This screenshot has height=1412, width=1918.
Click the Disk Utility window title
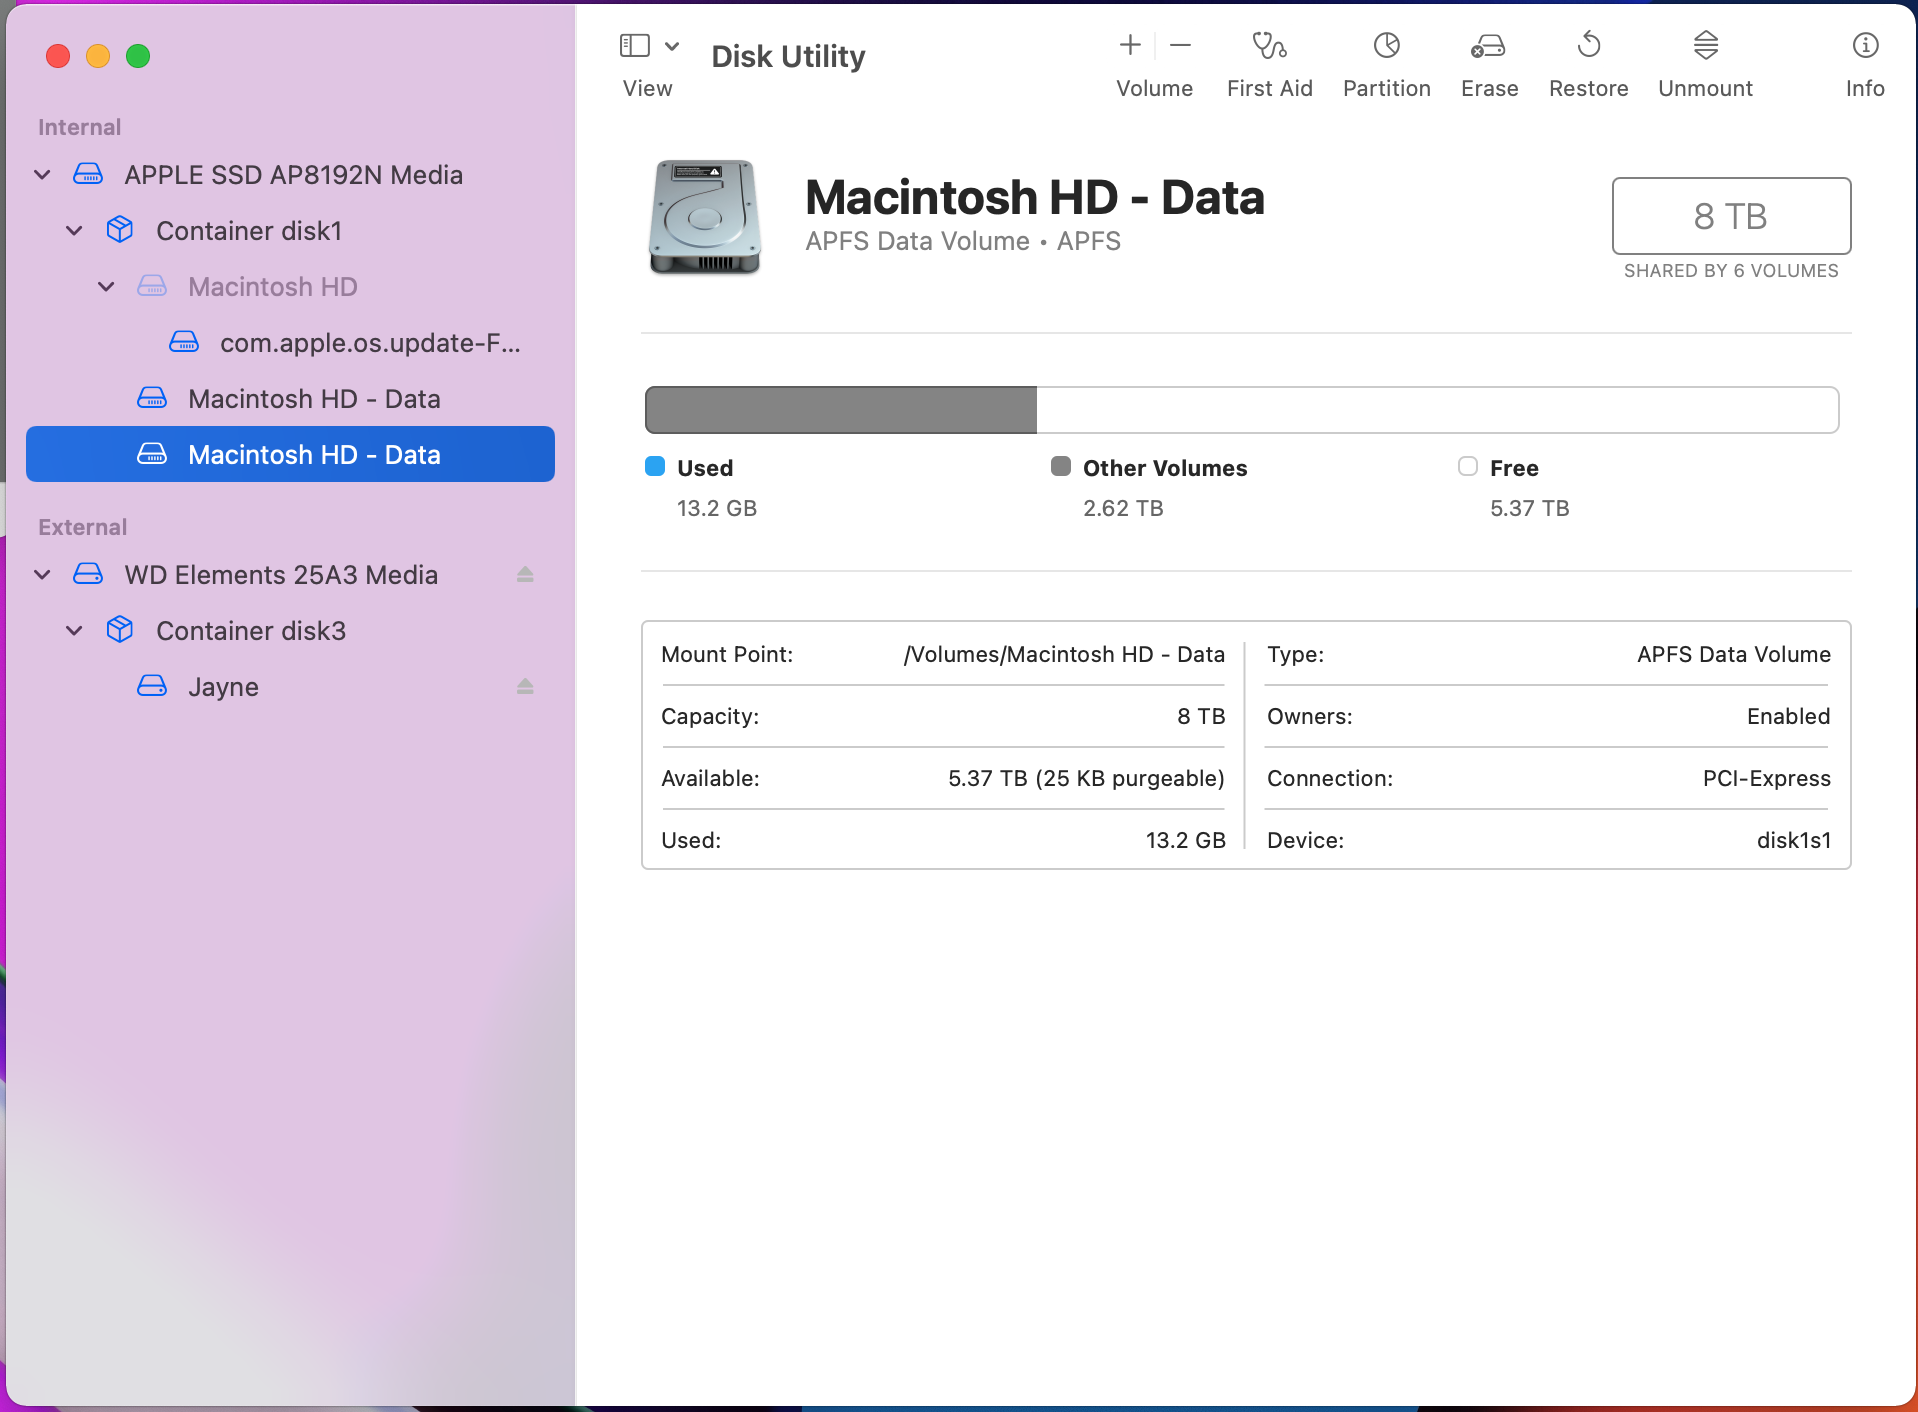(x=788, y=56)
